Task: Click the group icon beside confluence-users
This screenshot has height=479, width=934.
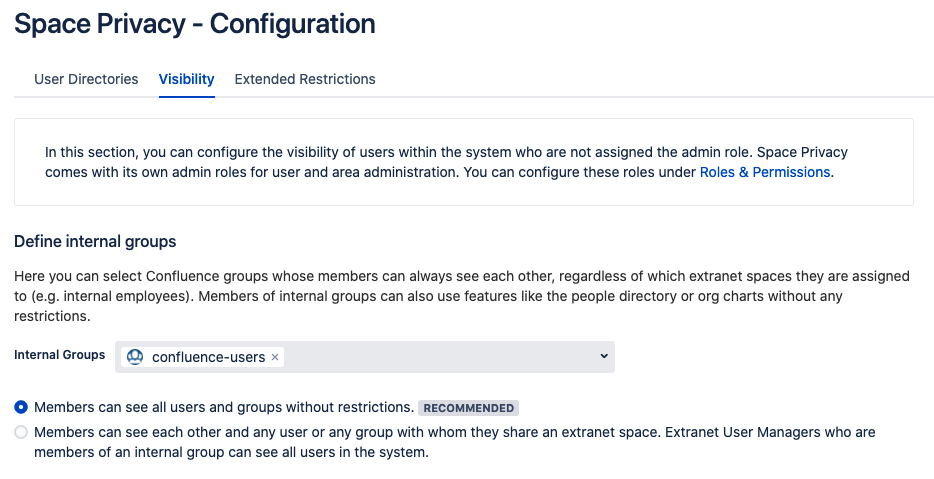Action: pyautogui.click(x=135, y=357)
